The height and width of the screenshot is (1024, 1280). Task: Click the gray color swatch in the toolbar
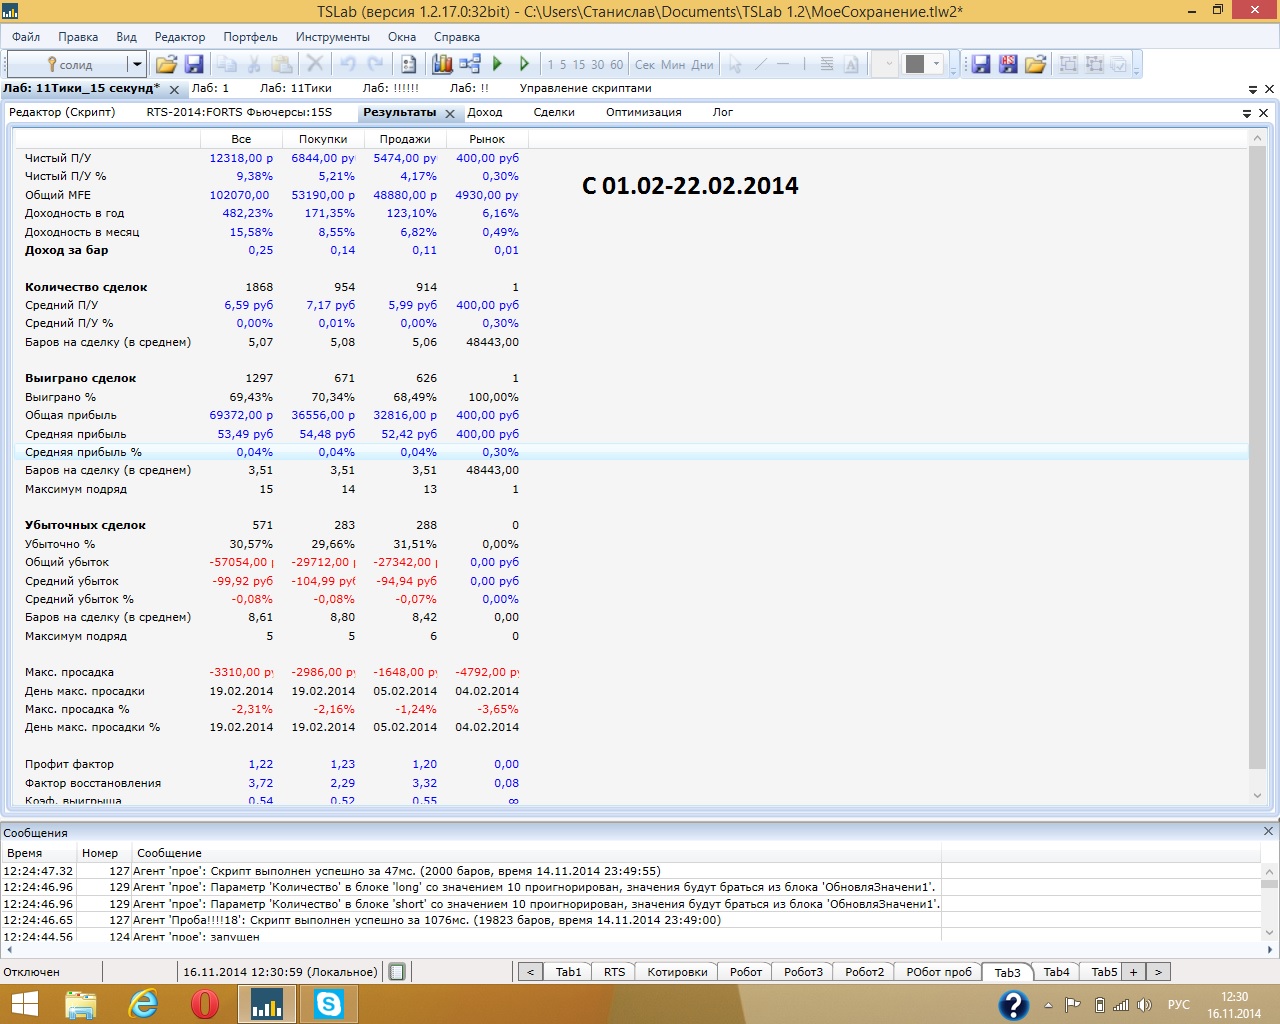tap(915, 64)
